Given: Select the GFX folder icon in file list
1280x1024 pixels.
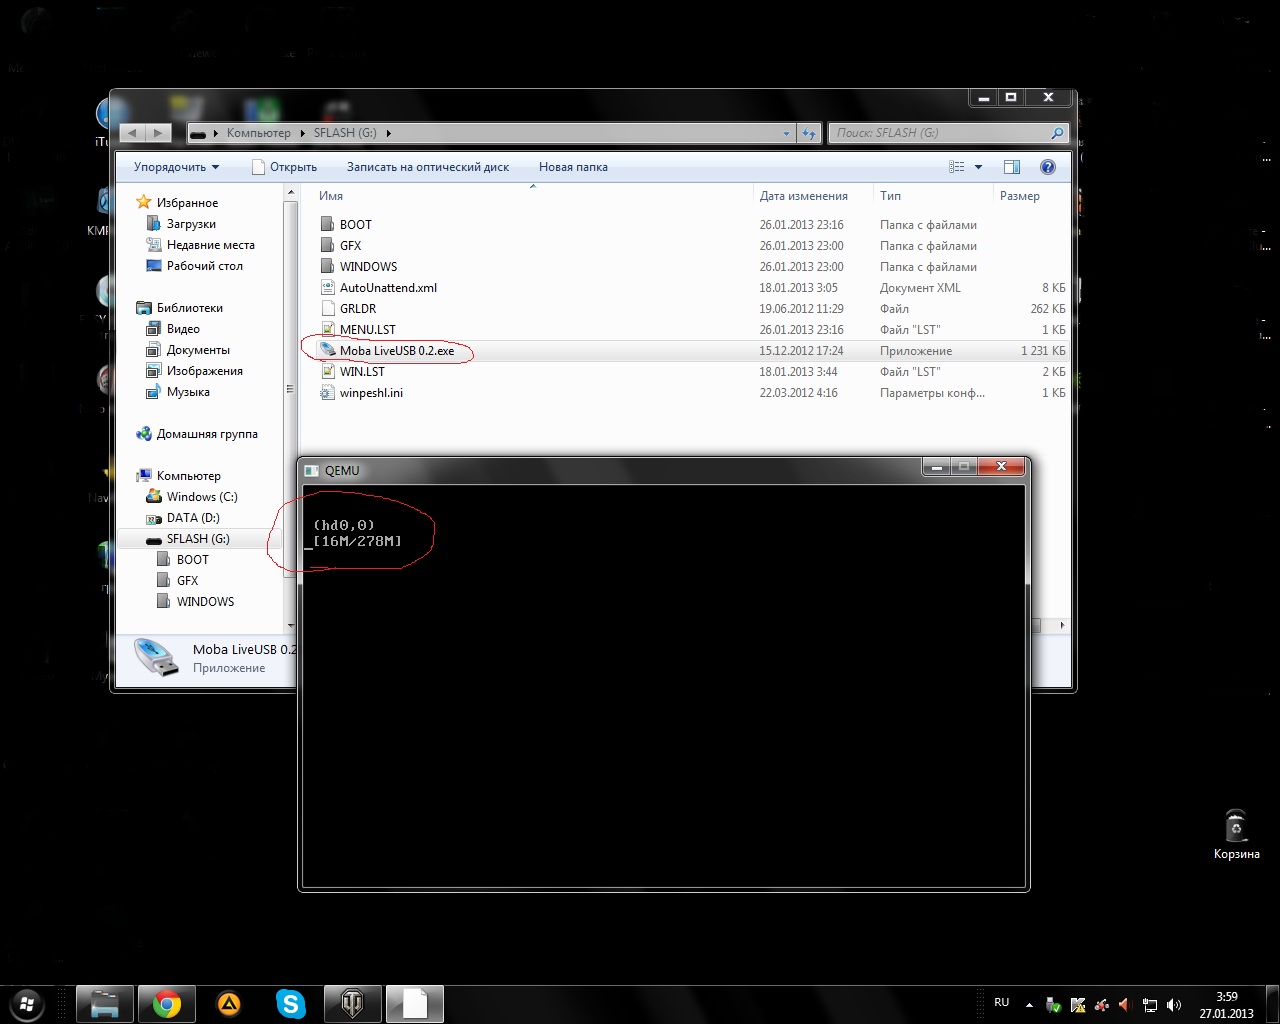Looking at the screenshot, I should pos(327,245).
